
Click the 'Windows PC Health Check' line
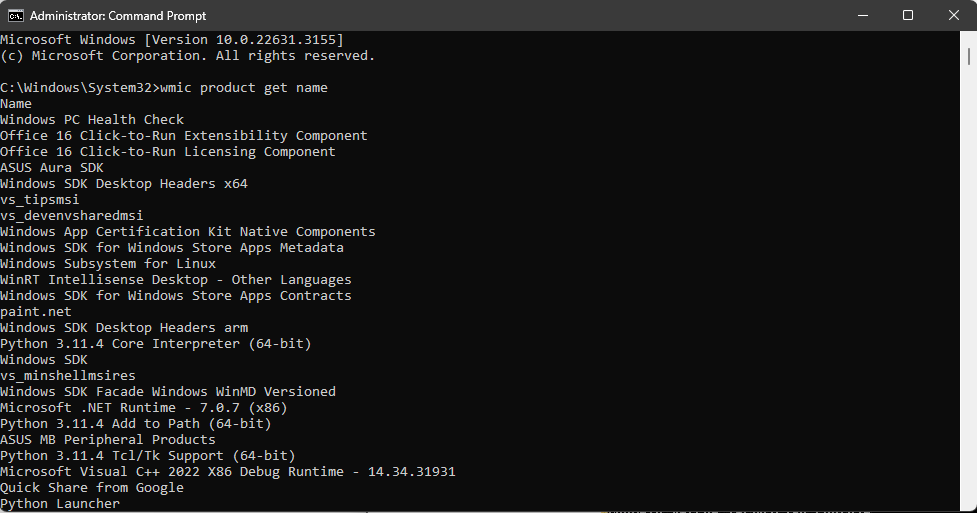tap(92, 120)
